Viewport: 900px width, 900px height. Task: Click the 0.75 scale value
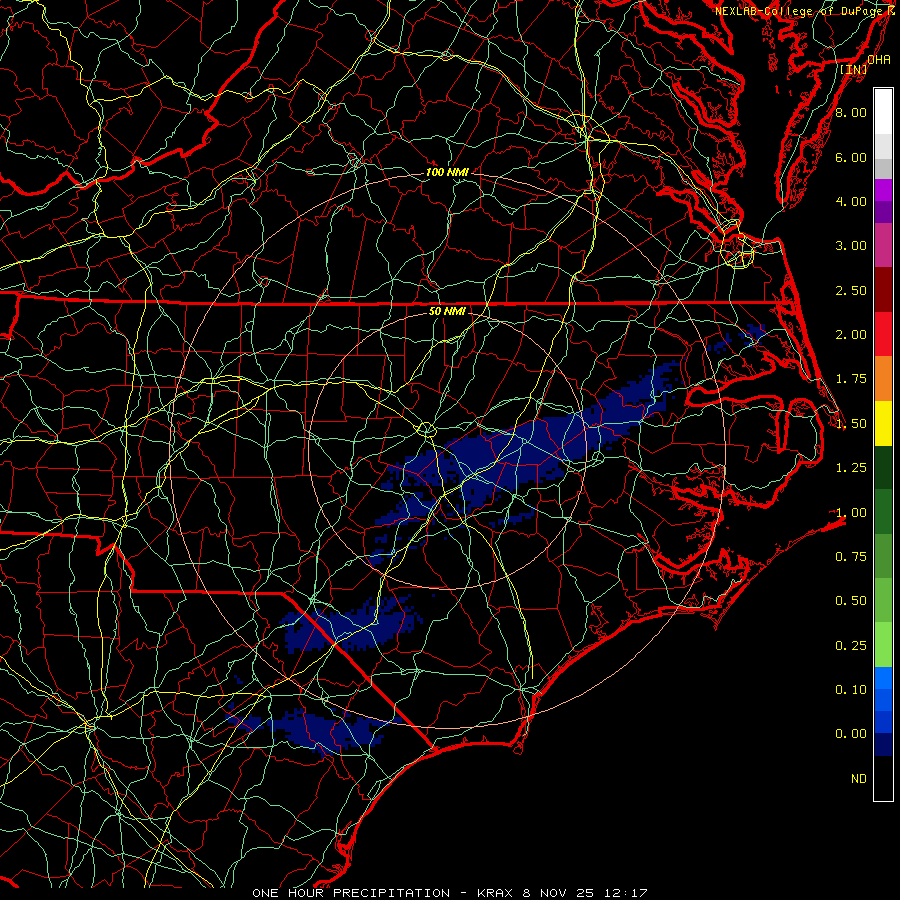click(x=851, y=557)
